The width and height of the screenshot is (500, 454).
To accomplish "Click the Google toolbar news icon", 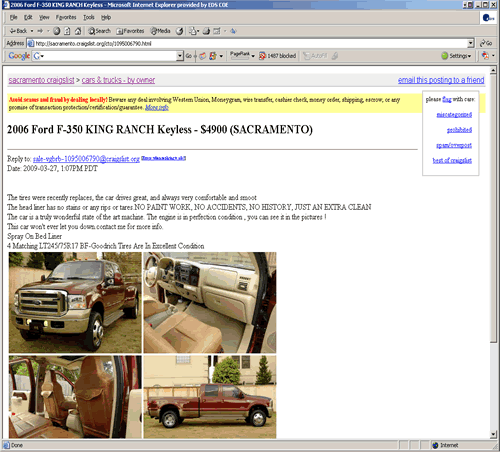I will point(202,56).
